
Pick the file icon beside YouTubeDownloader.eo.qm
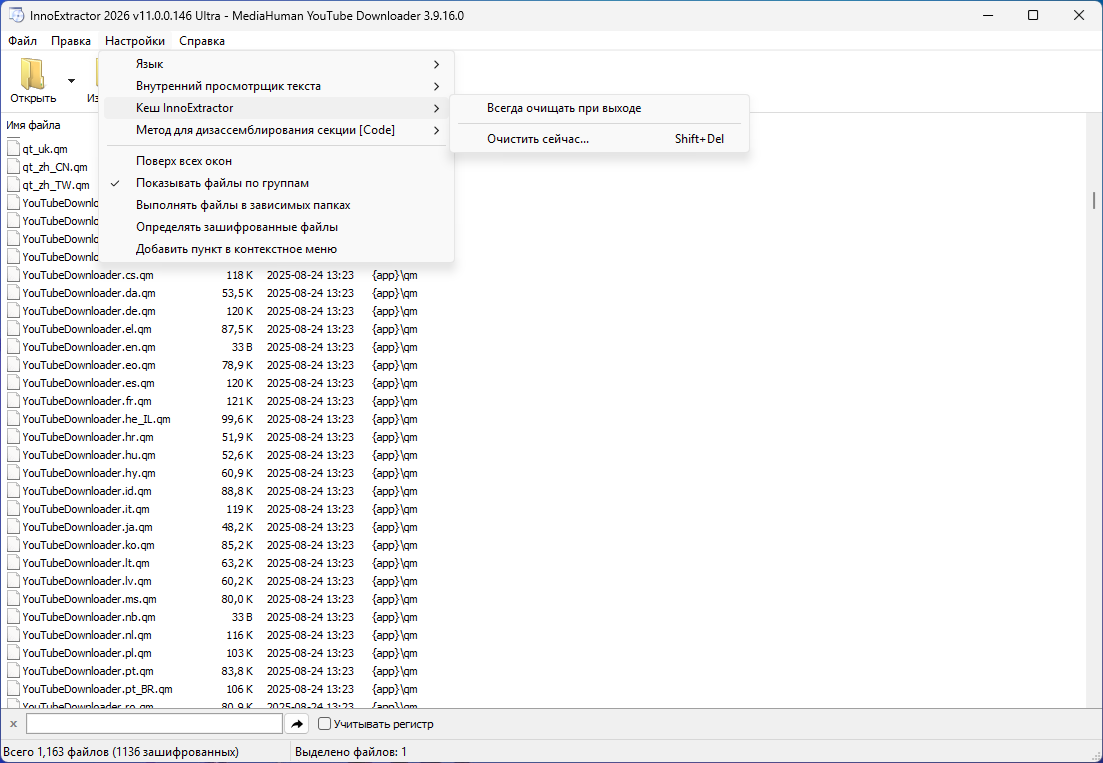[x=13, y=365]
